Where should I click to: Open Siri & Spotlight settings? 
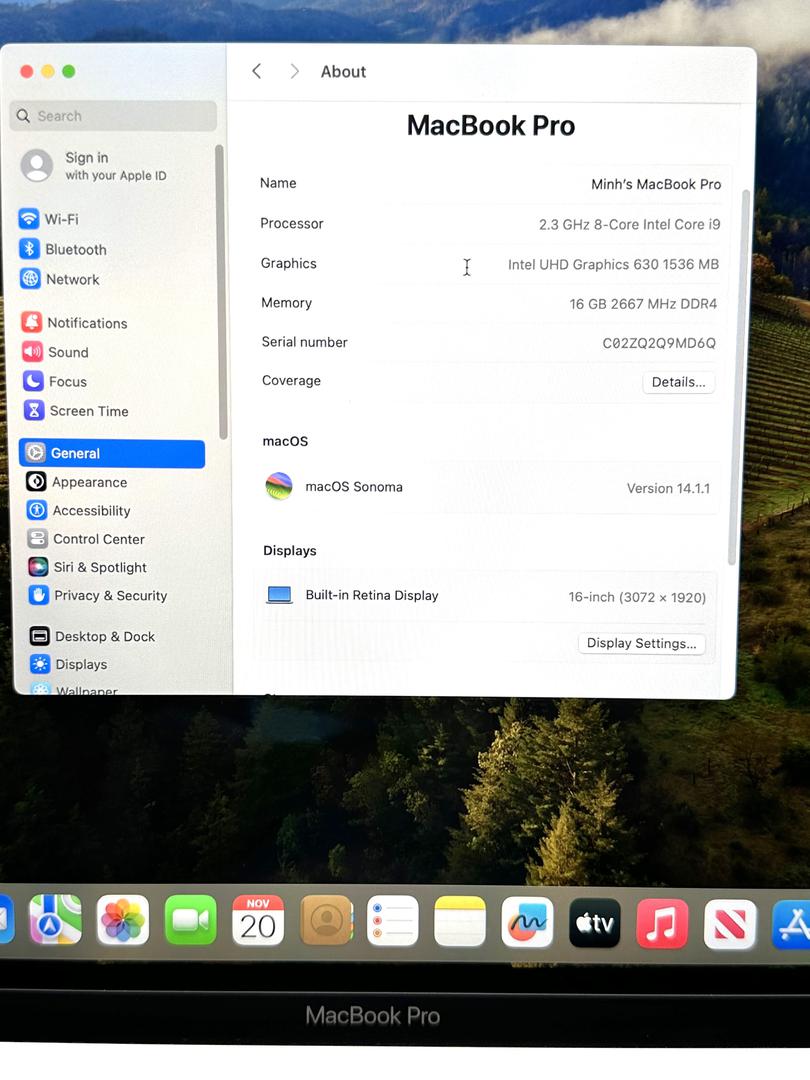[87, 567]
